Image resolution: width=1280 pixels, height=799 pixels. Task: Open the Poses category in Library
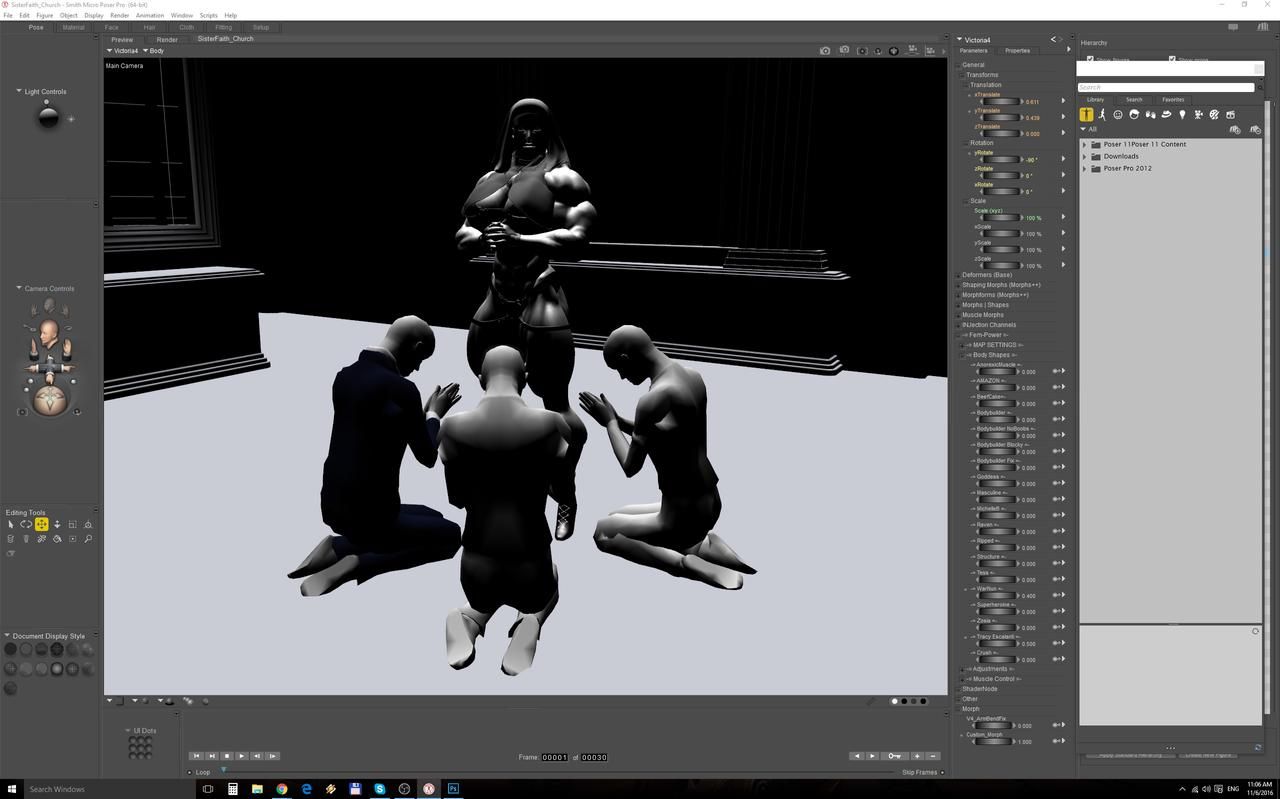pos(1102,115)
